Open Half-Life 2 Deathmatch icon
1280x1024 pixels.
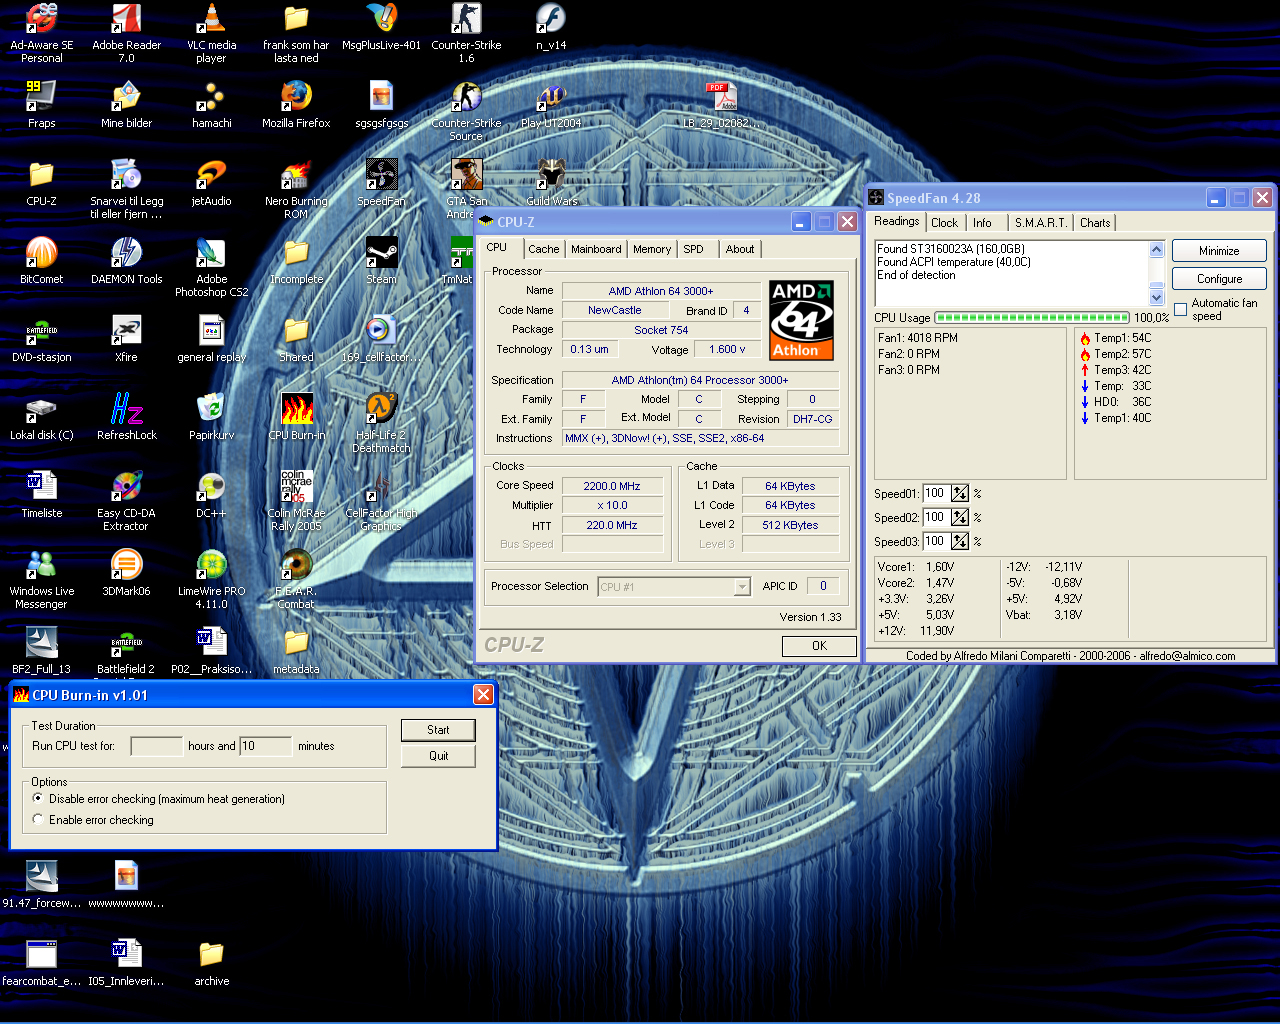click(381, 424)
